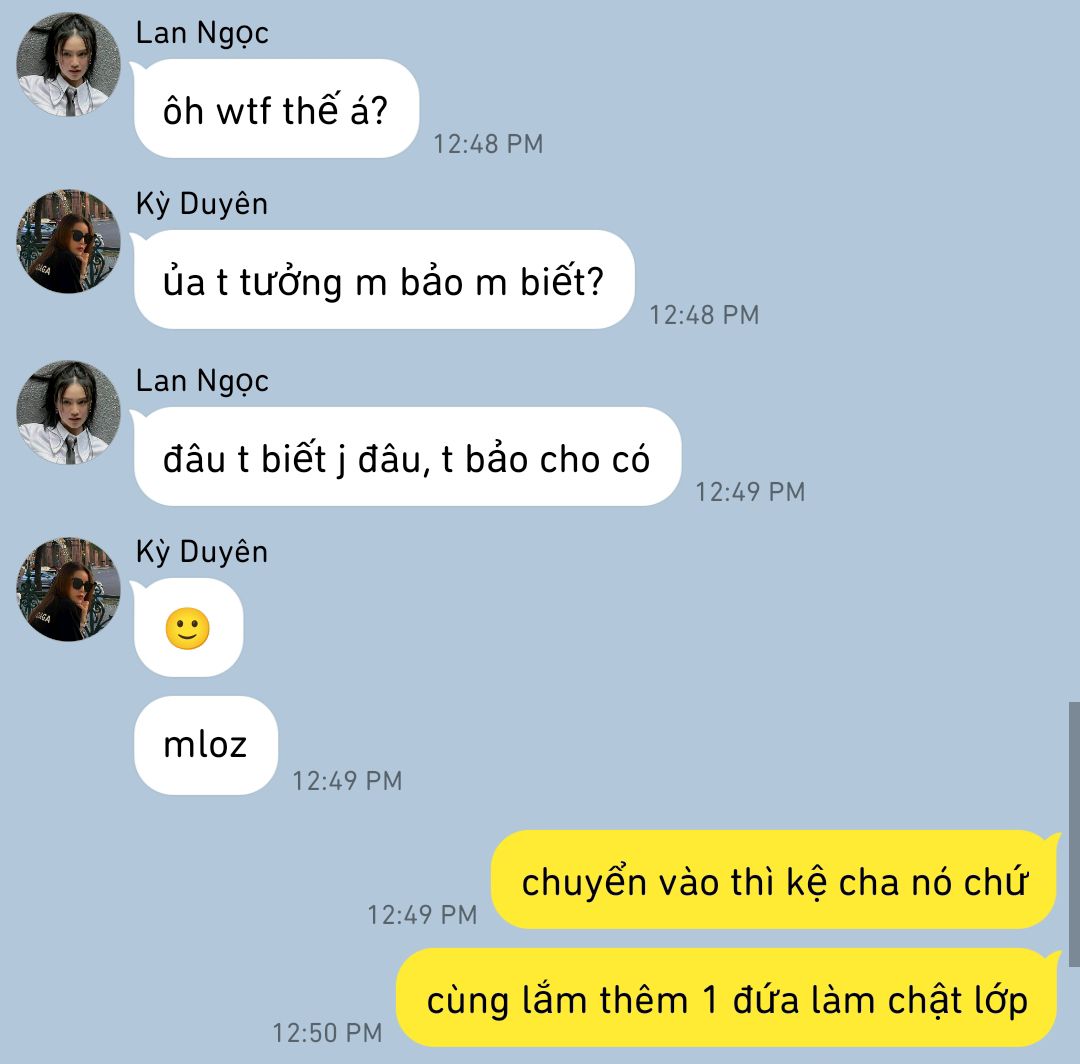Click the Kỳ Duyên name above 'ủa t tưởng' message
Viewport: 1080px width, 1064px height.
[202, 204]
